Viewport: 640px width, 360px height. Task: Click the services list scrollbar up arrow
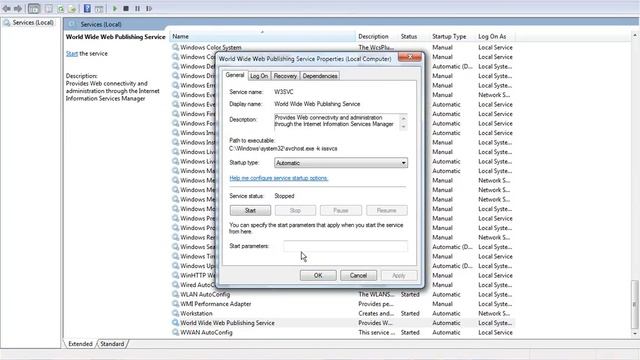tap(635, 36)
